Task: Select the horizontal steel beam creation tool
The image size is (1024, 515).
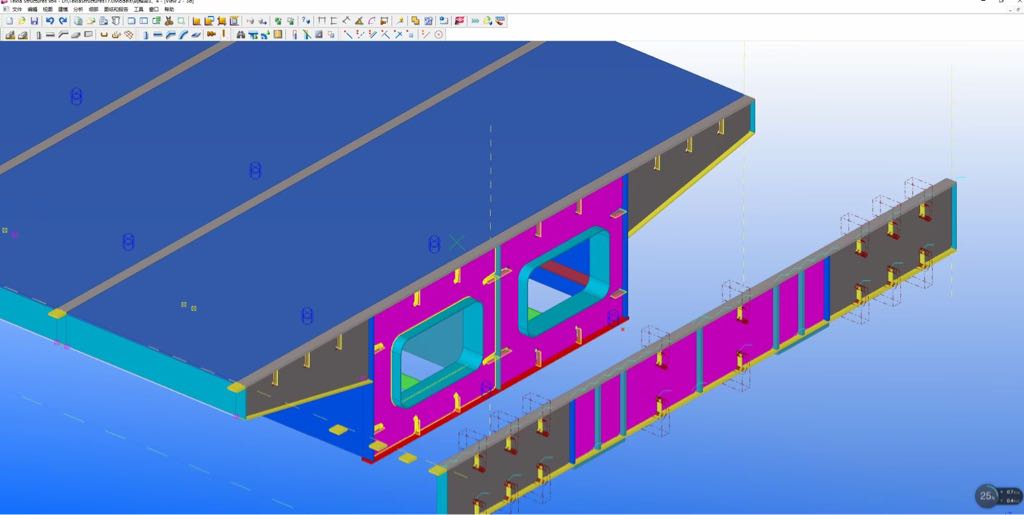Action: pos(51,35)
